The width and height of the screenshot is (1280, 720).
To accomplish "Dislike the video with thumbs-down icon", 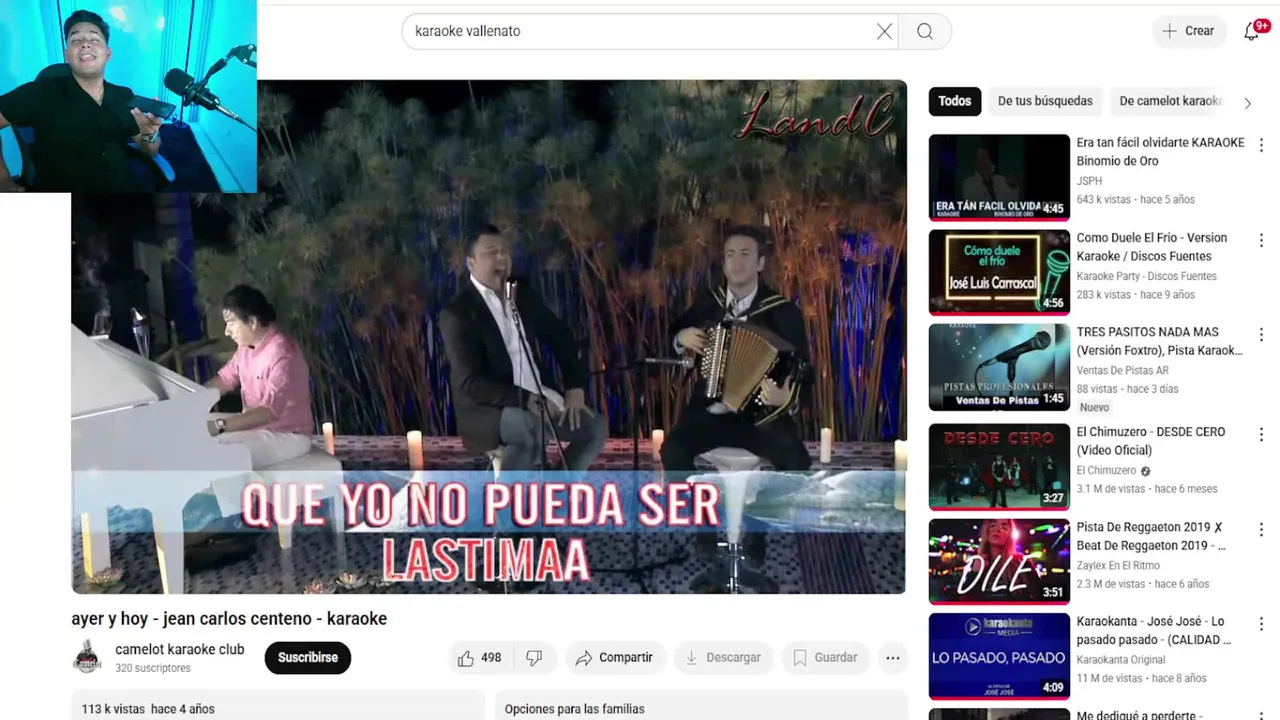I will click(534, 658).
